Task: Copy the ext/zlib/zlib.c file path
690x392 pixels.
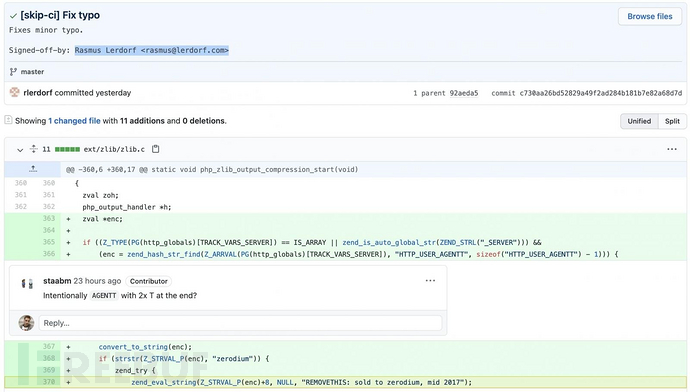Action: [155, 149]
